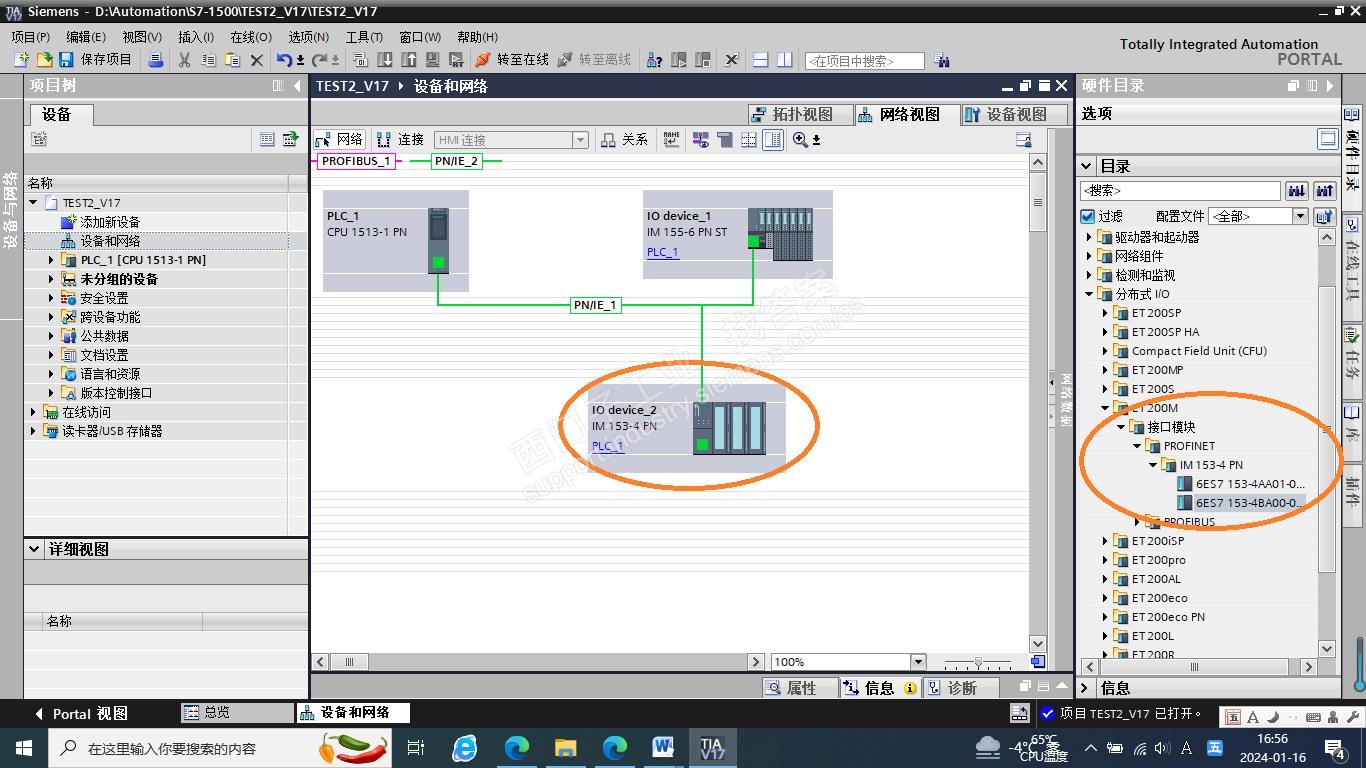Viewport: 1366px width, 768px height.
Task: Collapse the 分布式 I/O catalog folder
Action: 1089,294
